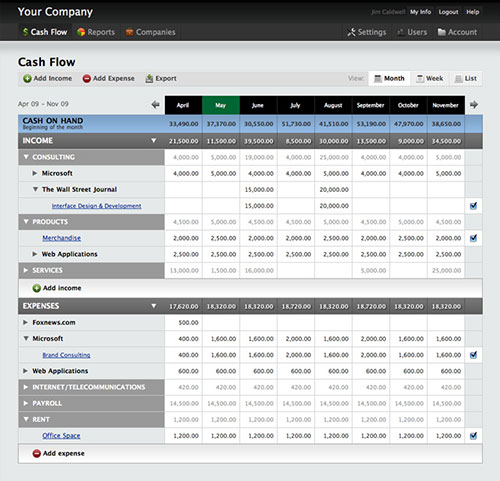This screenshot has height=481, width=500.
Task: Open the Account menu item
Action: (x=457, y=32)
